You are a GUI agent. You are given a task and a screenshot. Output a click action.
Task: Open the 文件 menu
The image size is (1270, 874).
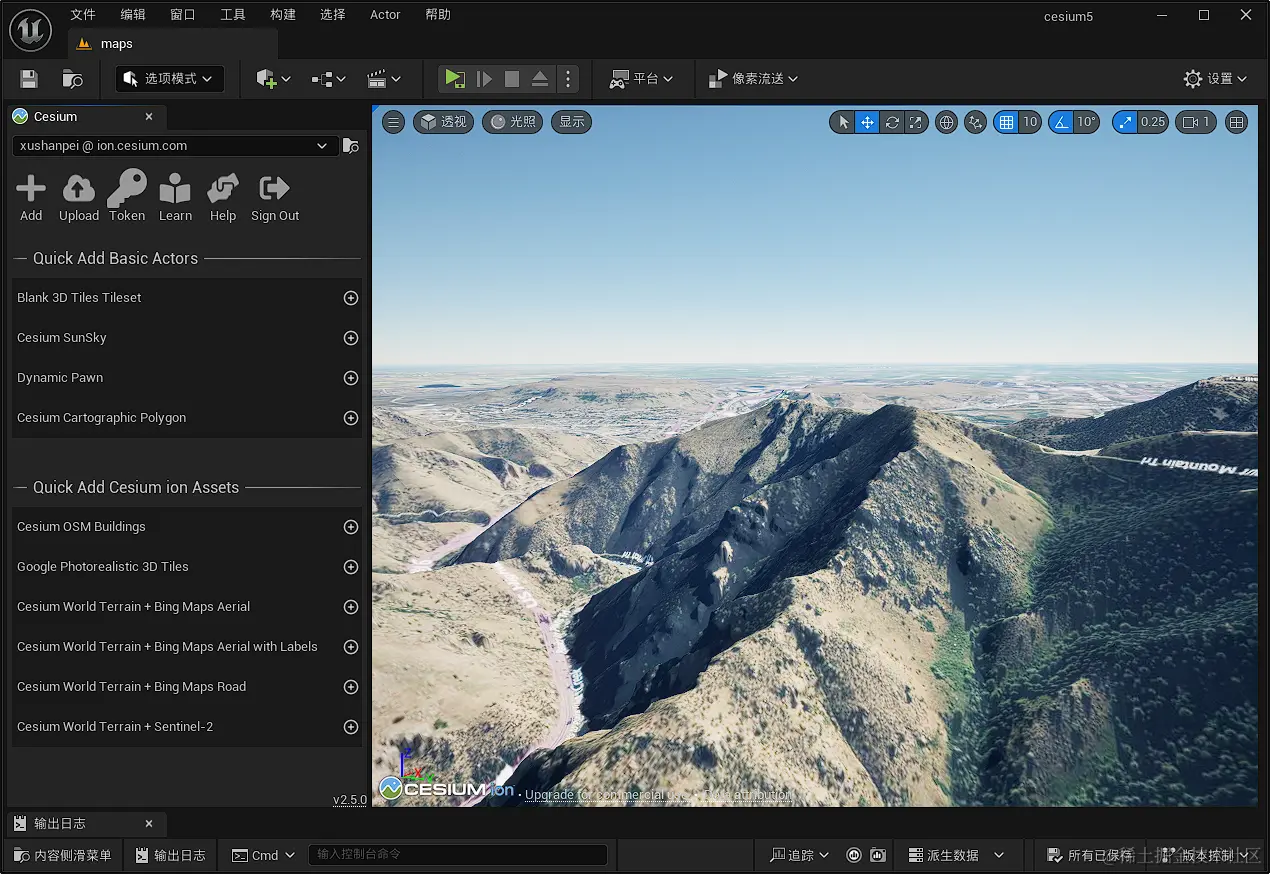(83, 15)
